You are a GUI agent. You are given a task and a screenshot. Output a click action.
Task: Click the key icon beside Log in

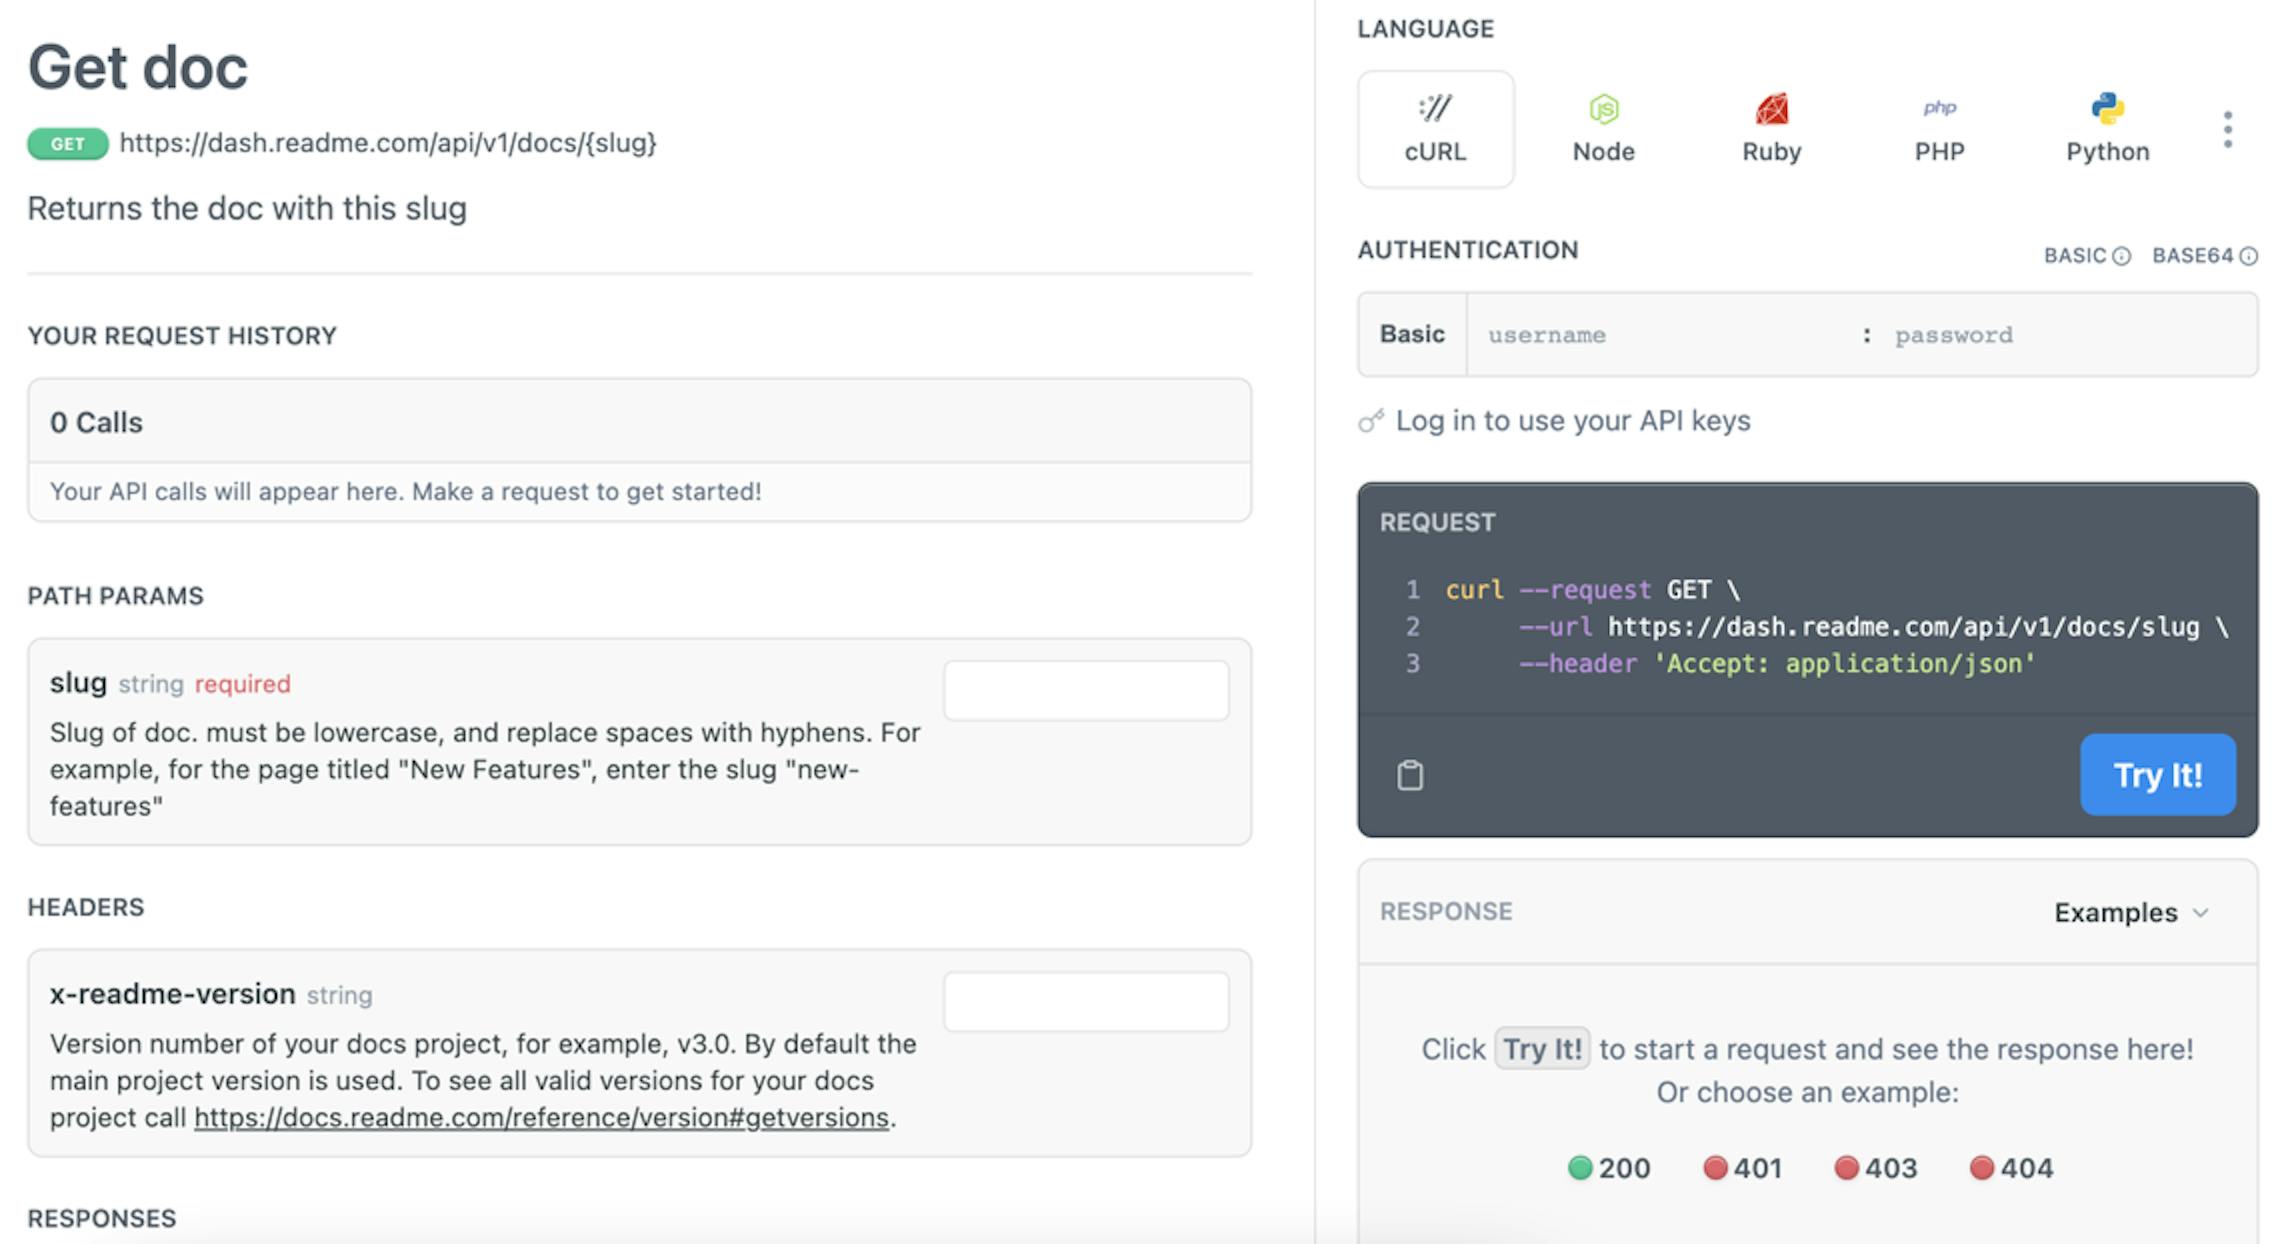click(1371, 421)
